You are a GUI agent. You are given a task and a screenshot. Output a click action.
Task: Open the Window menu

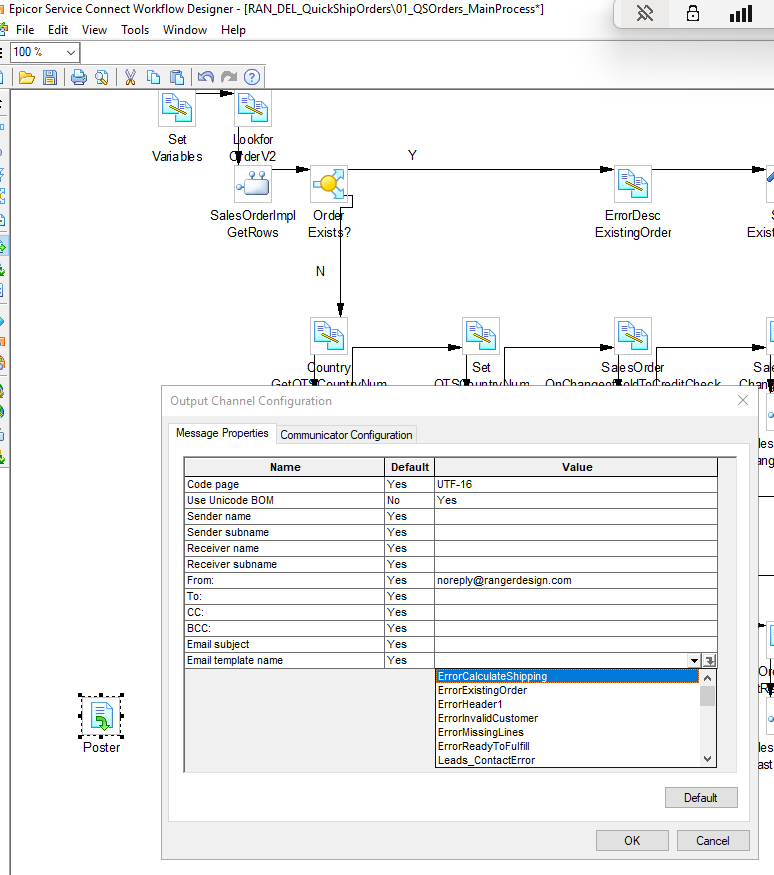[x=185, y=30]
